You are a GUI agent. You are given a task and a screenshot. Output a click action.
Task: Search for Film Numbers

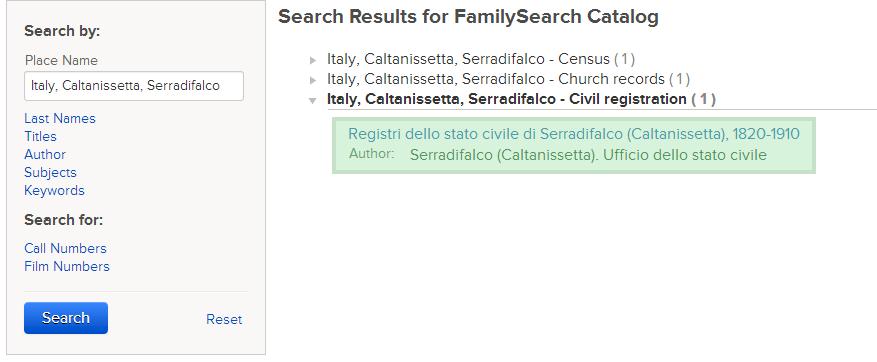67,266
